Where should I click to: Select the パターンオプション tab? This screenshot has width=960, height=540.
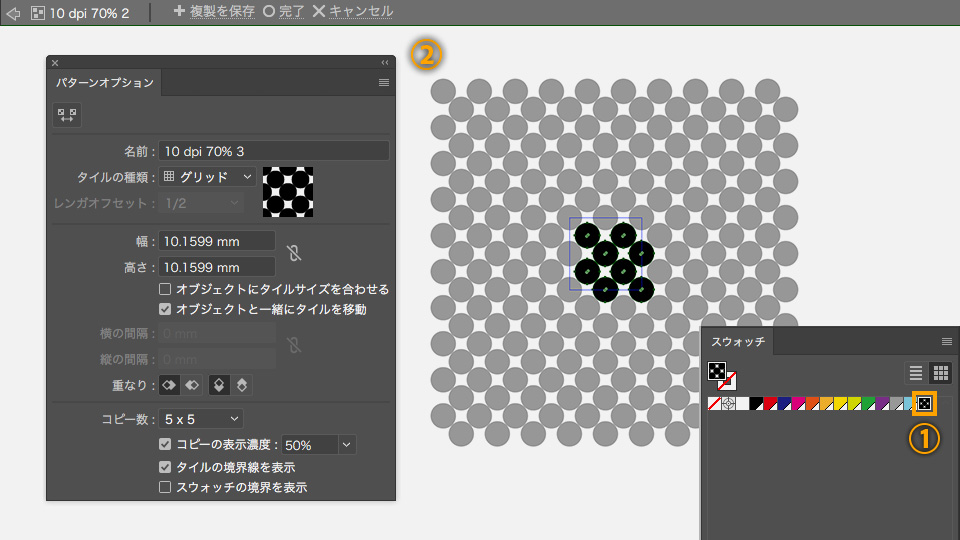[x=105, y=83]
